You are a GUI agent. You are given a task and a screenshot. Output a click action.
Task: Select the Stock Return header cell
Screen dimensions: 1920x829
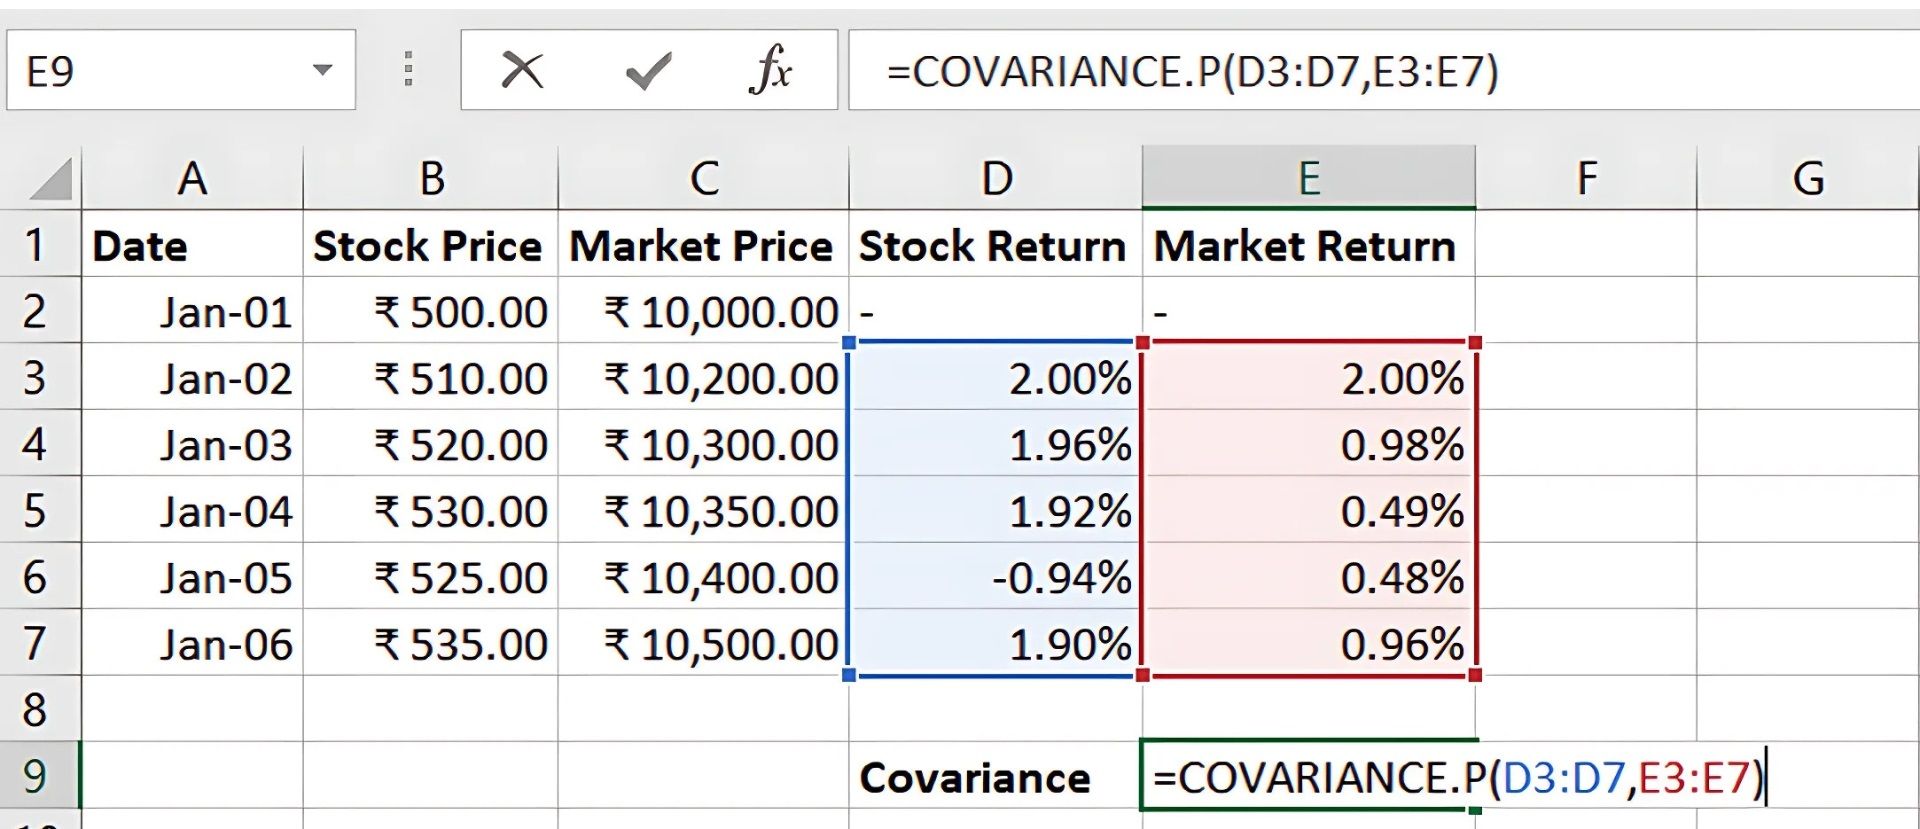point(995,246)
